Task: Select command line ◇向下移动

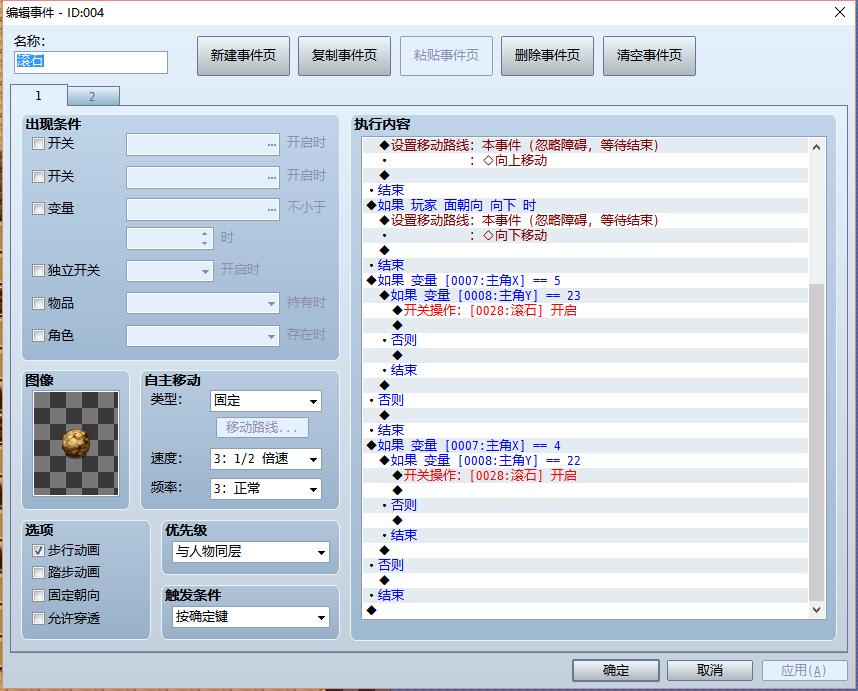Action: (x=585, y=235)
